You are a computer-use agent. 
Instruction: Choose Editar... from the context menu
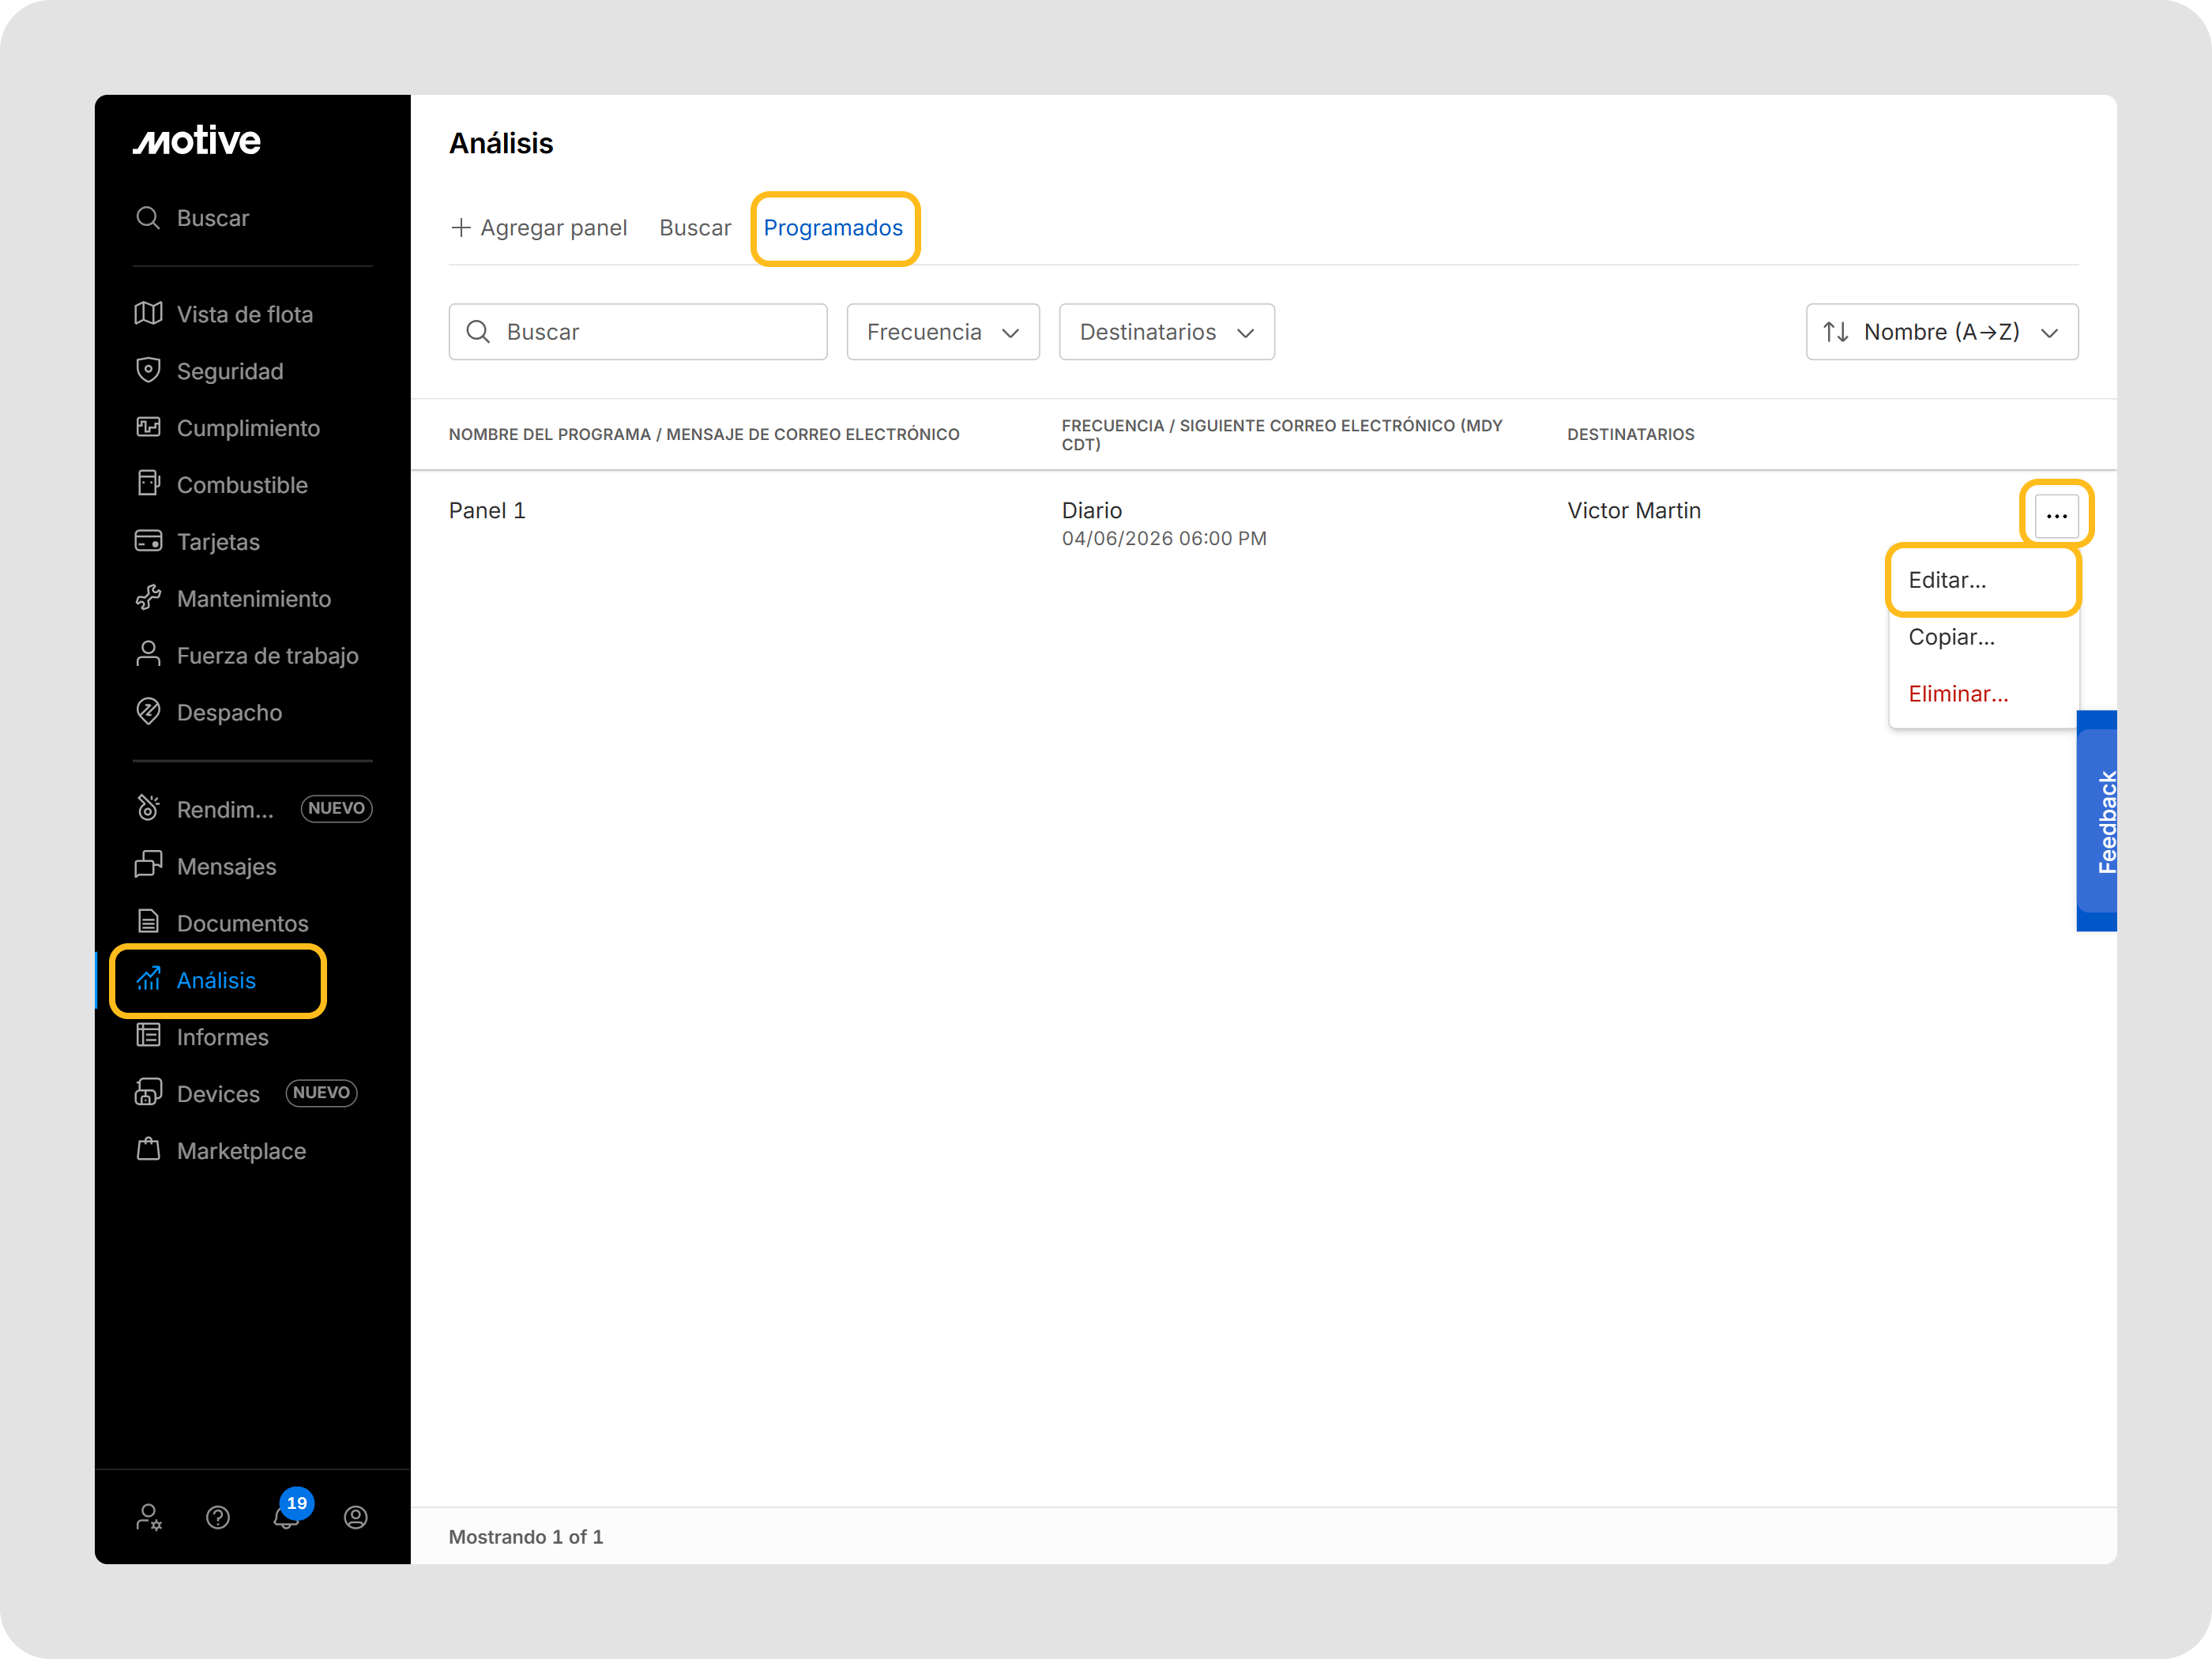pyautogui.click(x=1947, y=580)
